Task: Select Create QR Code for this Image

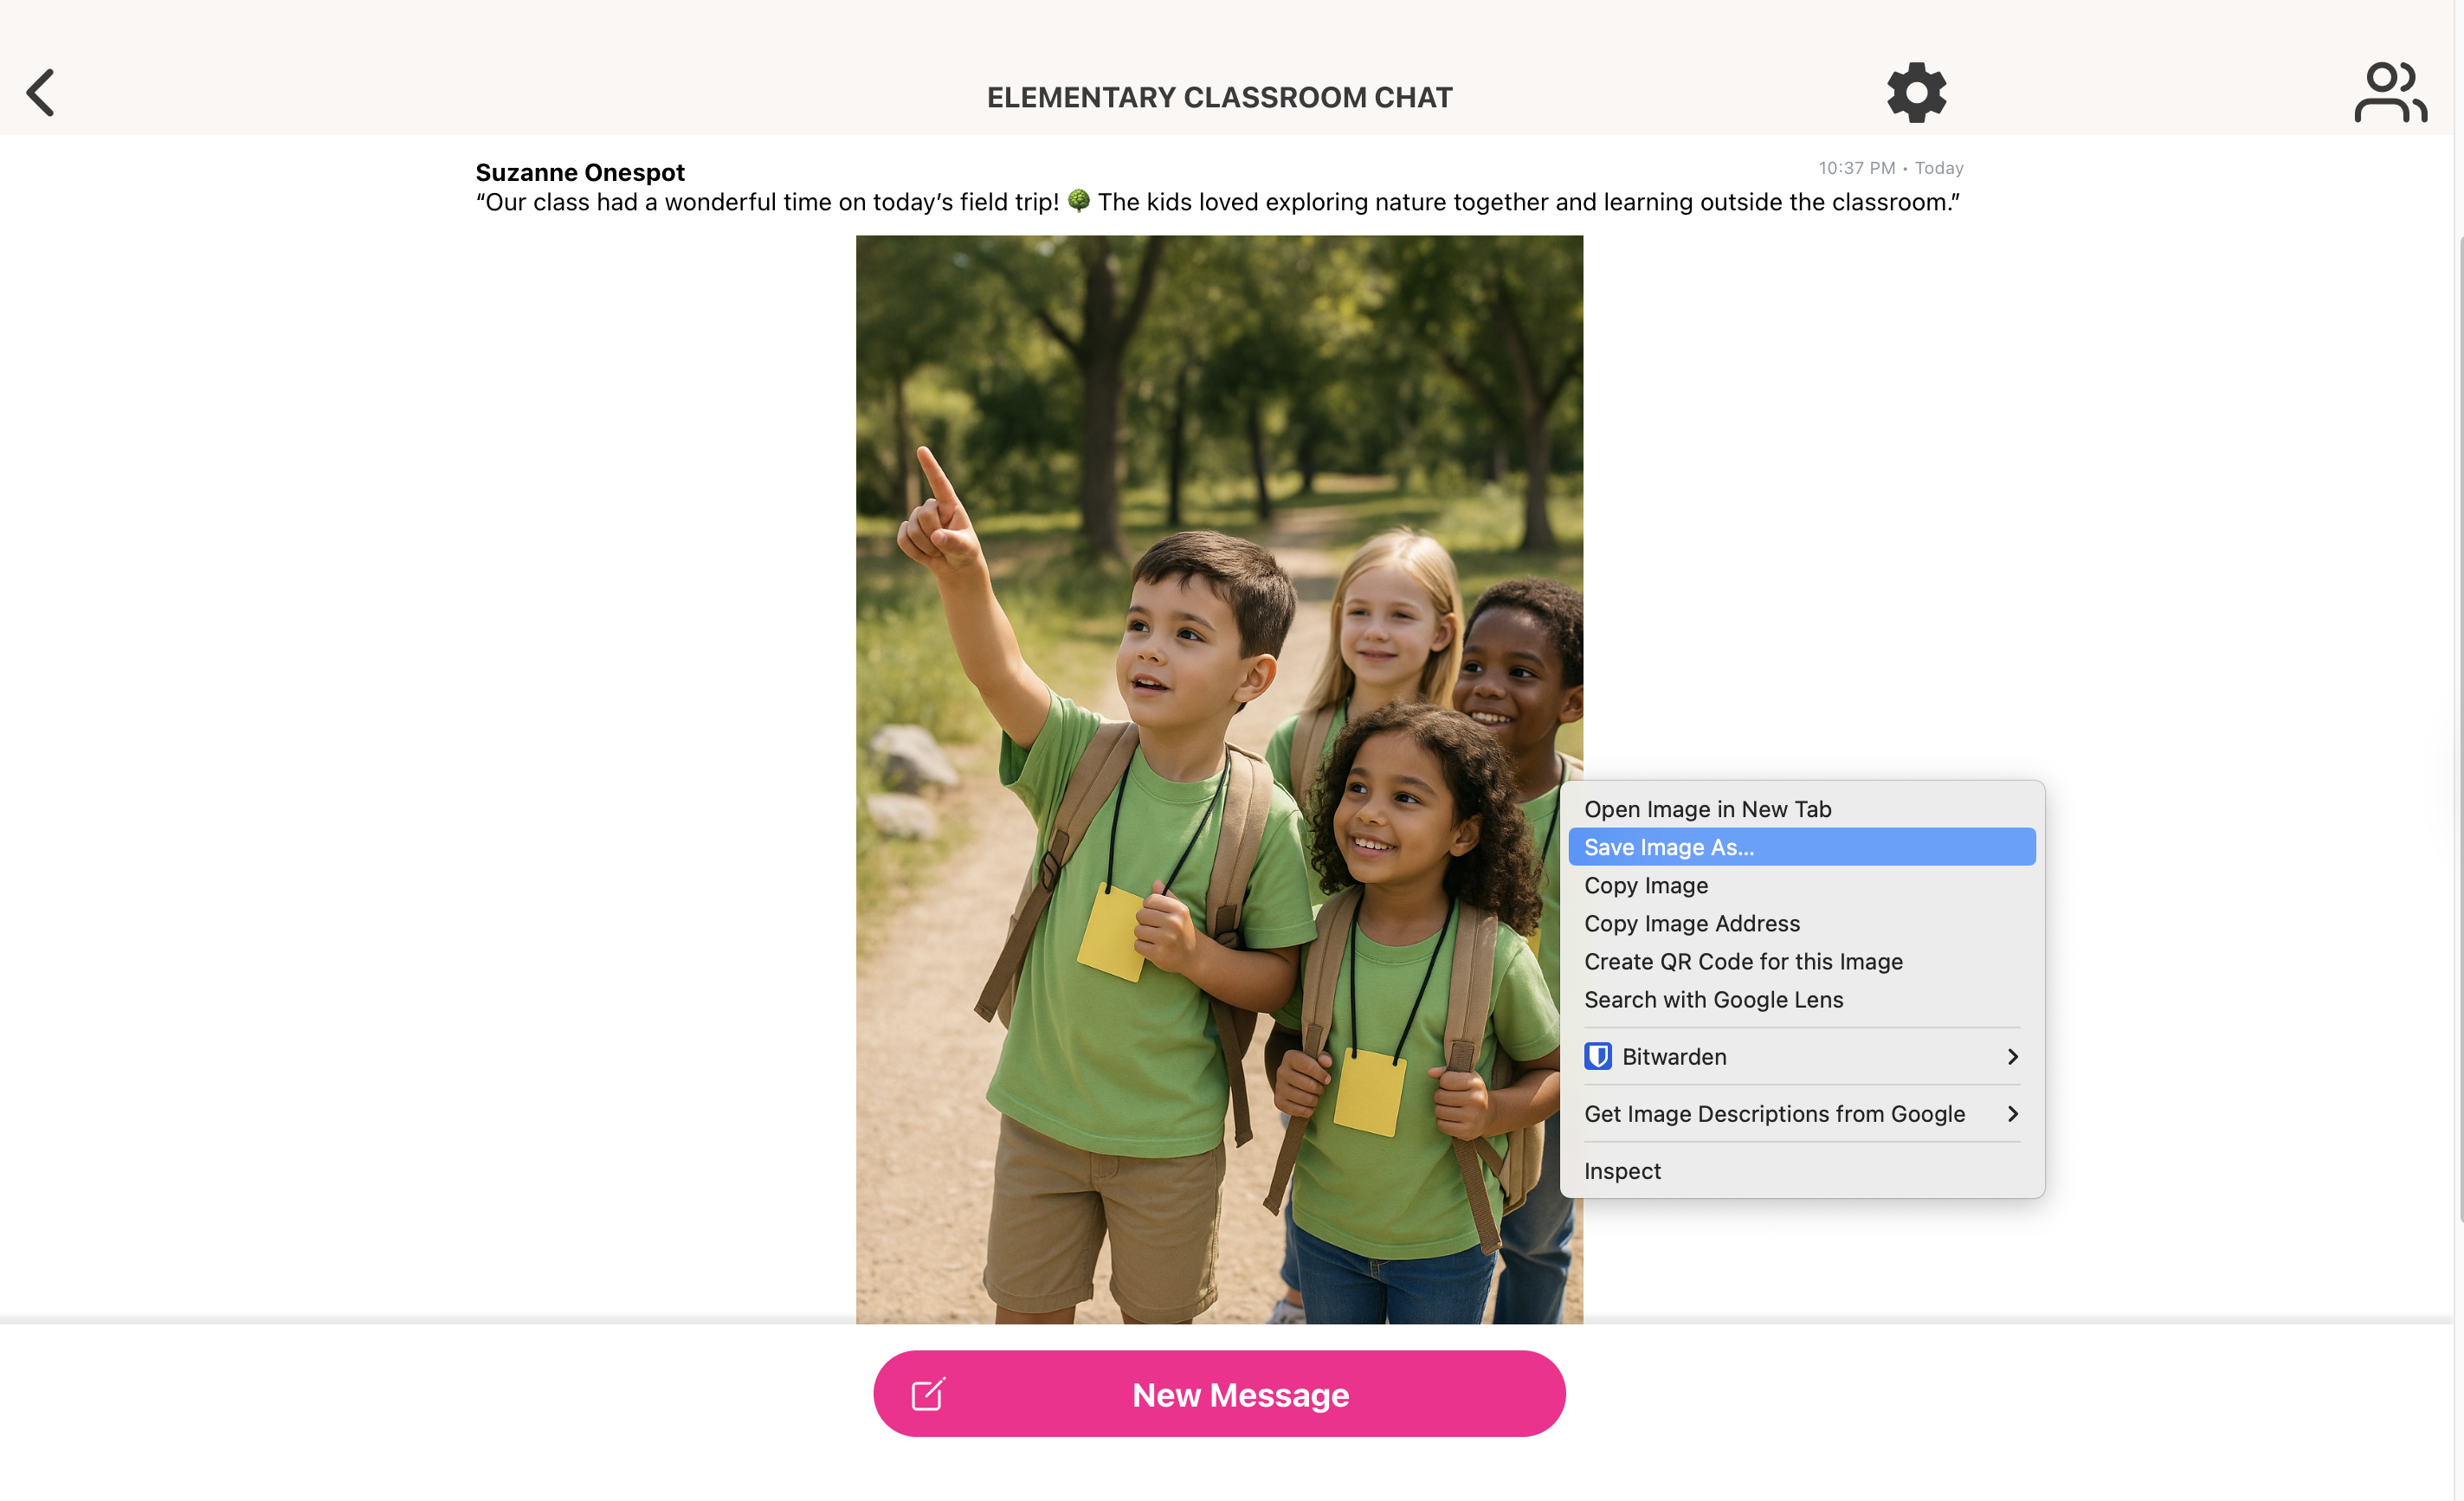Action: click(x=1743, y=961)
